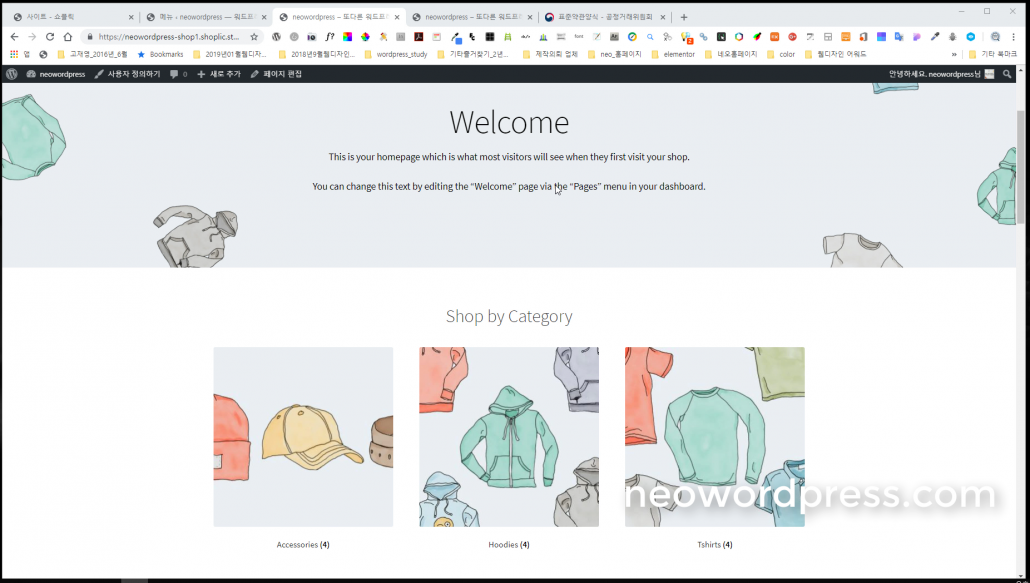The height and width of the screenshot is (583, 1030).
Task: Open a new browser tab
Action: [684, 17]
